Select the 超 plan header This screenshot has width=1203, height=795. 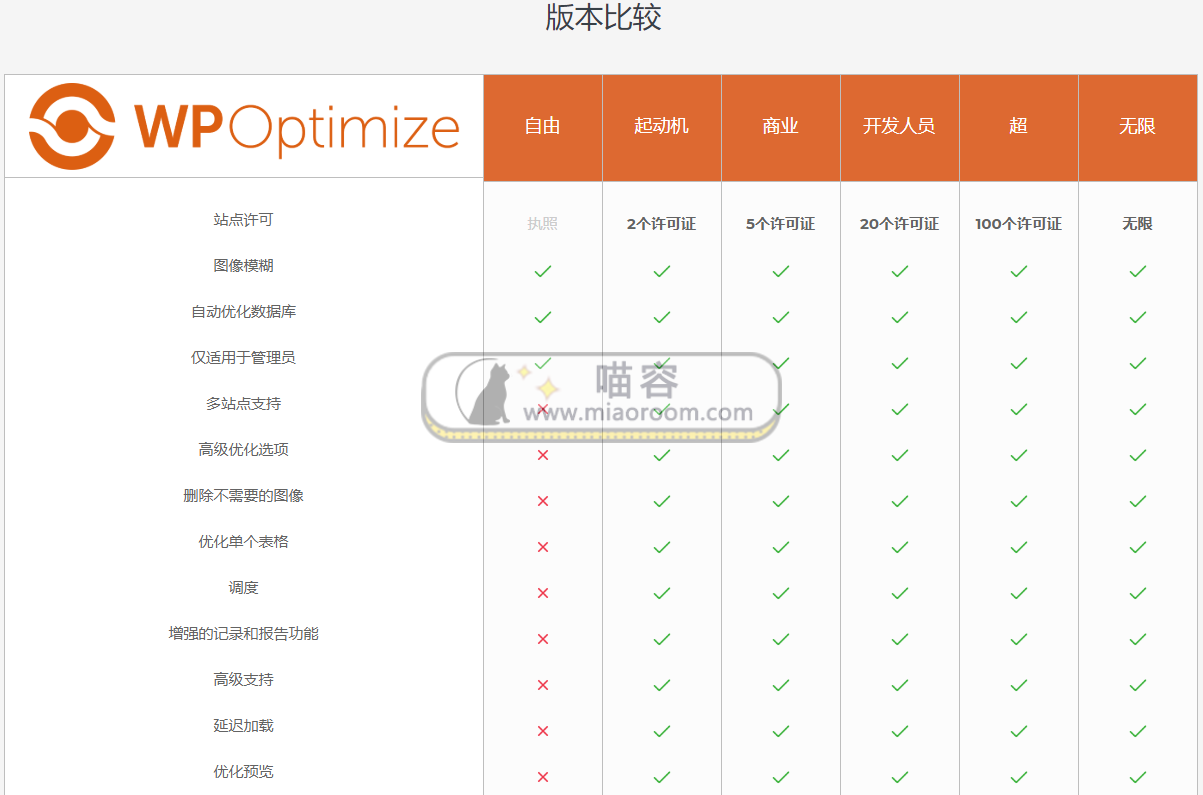pyautogui.click(x=1019, y=127)
